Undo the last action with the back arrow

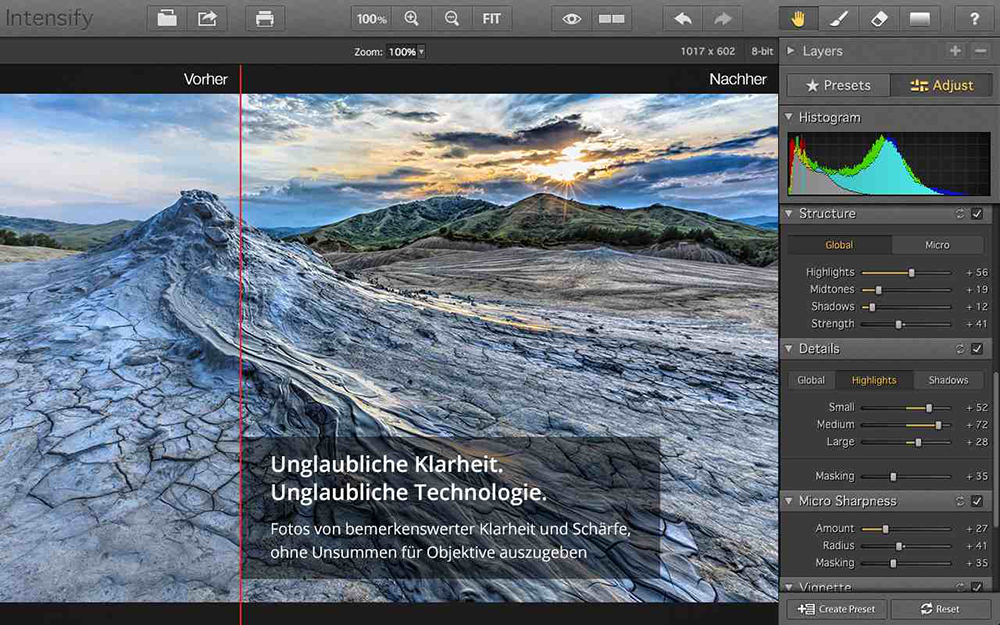tap(683, 18)
